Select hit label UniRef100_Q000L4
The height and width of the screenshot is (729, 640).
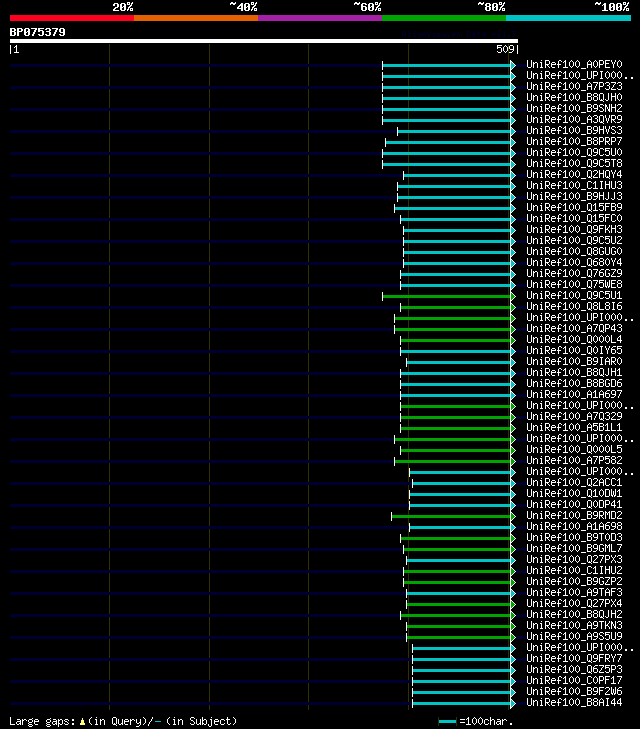point(574,339)
